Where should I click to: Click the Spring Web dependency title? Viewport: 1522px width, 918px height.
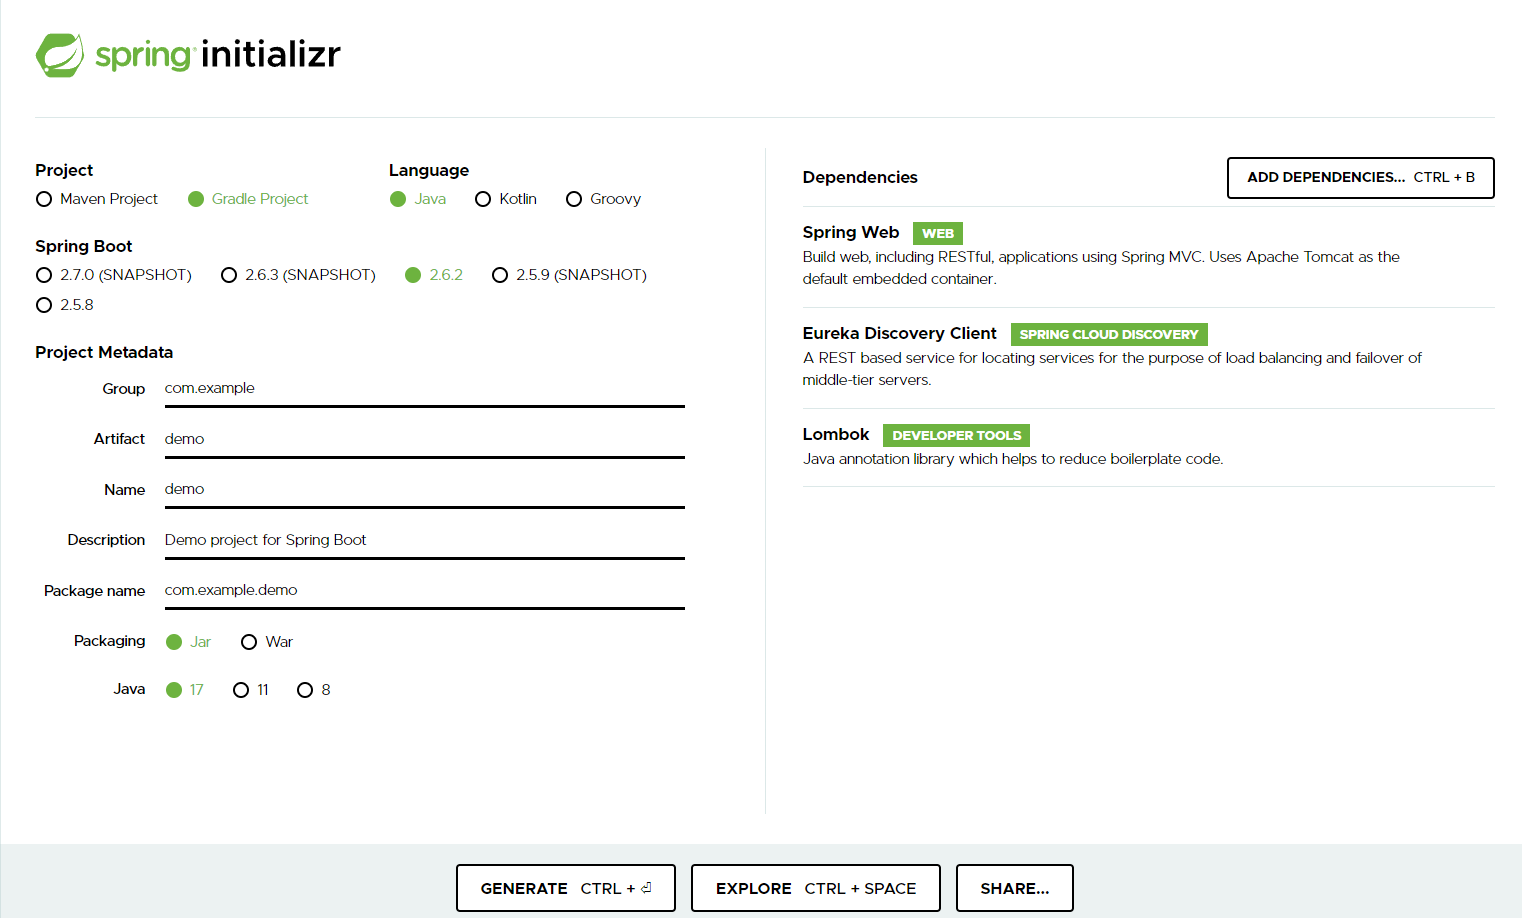tap(851, 232)
